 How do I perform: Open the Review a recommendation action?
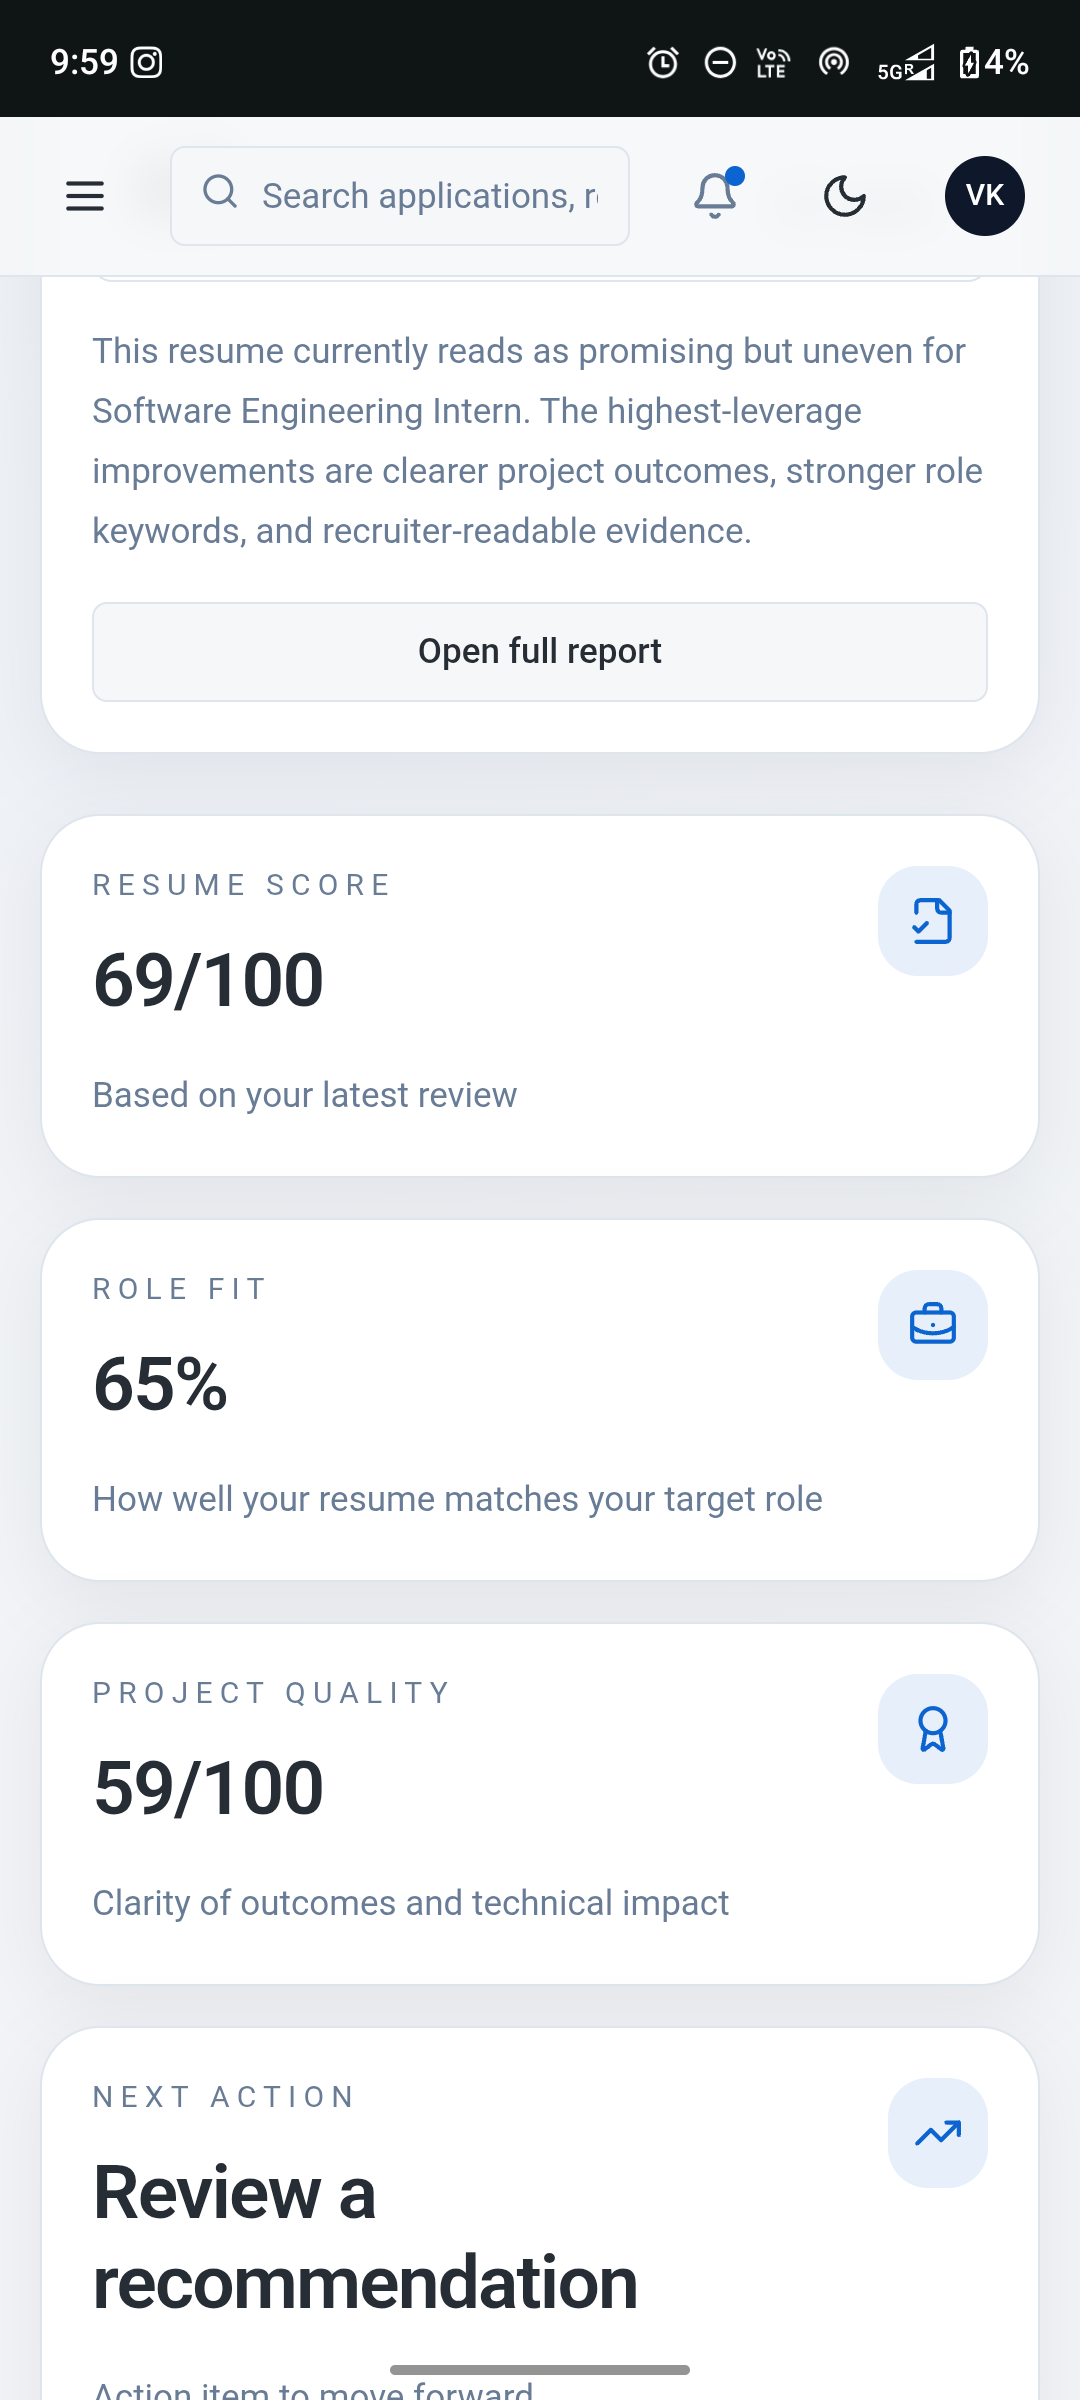click(365, 2237)
